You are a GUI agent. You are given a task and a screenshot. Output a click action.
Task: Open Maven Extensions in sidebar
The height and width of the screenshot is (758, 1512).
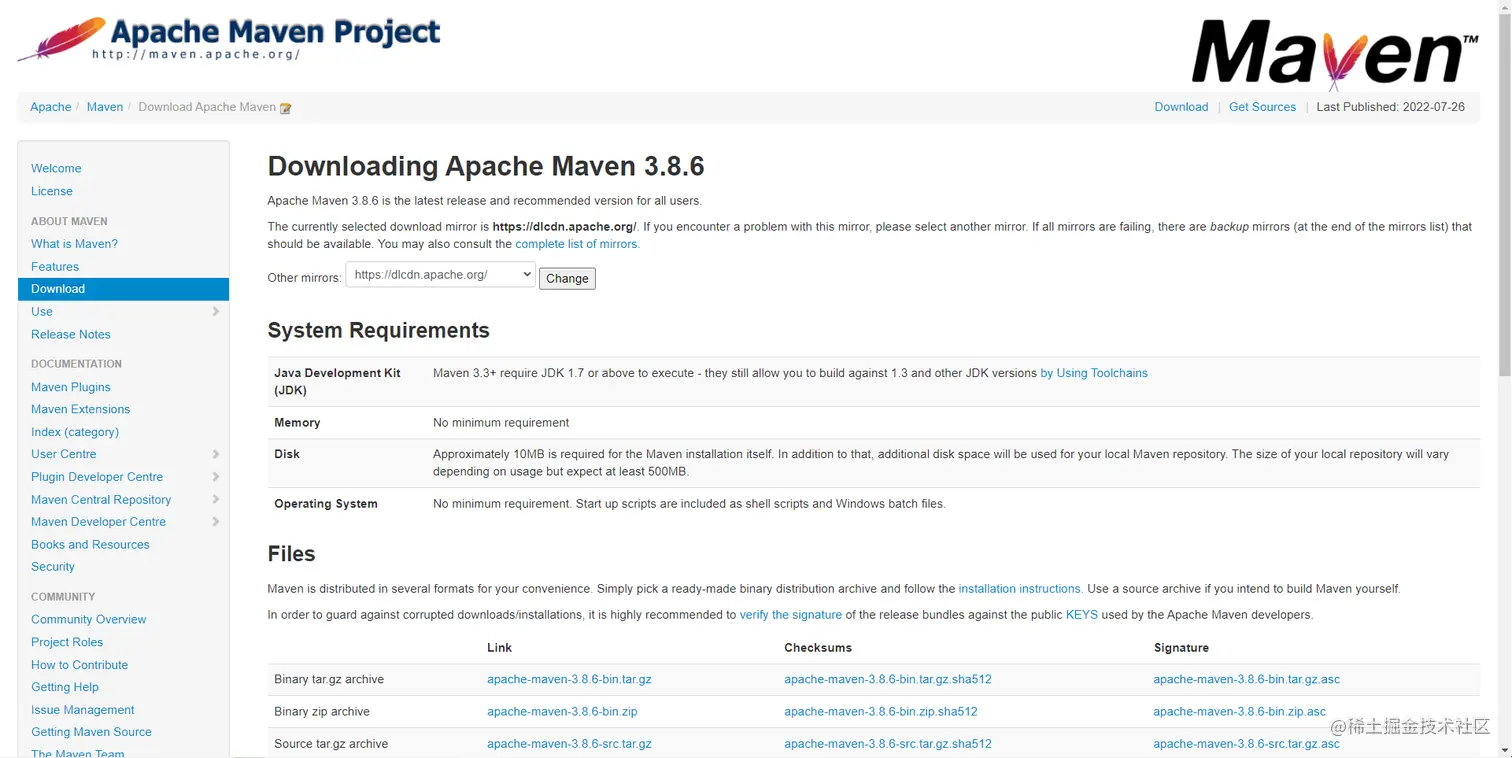[x=81, y=409]
